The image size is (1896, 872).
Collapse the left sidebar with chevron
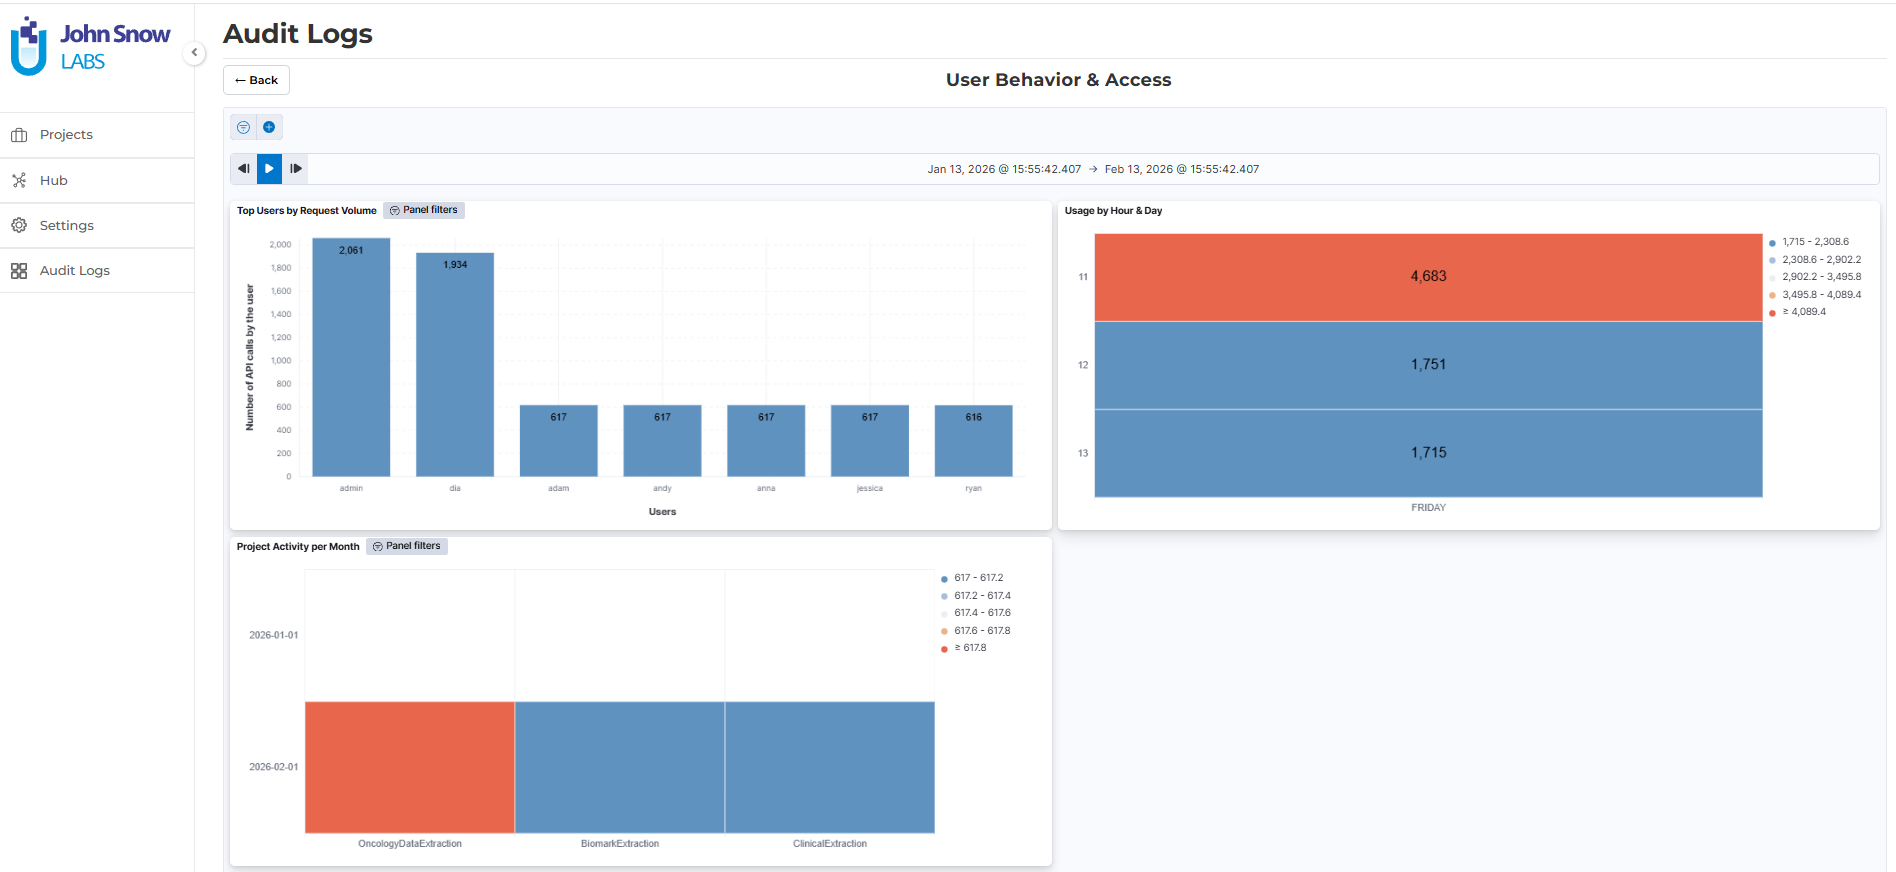point(194,53)
